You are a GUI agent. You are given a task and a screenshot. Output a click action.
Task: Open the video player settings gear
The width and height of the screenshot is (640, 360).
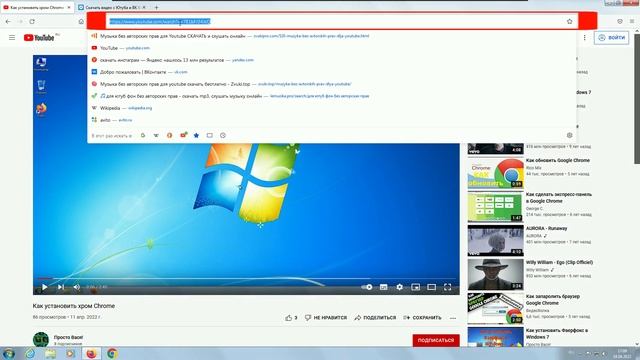pos(399,287)
